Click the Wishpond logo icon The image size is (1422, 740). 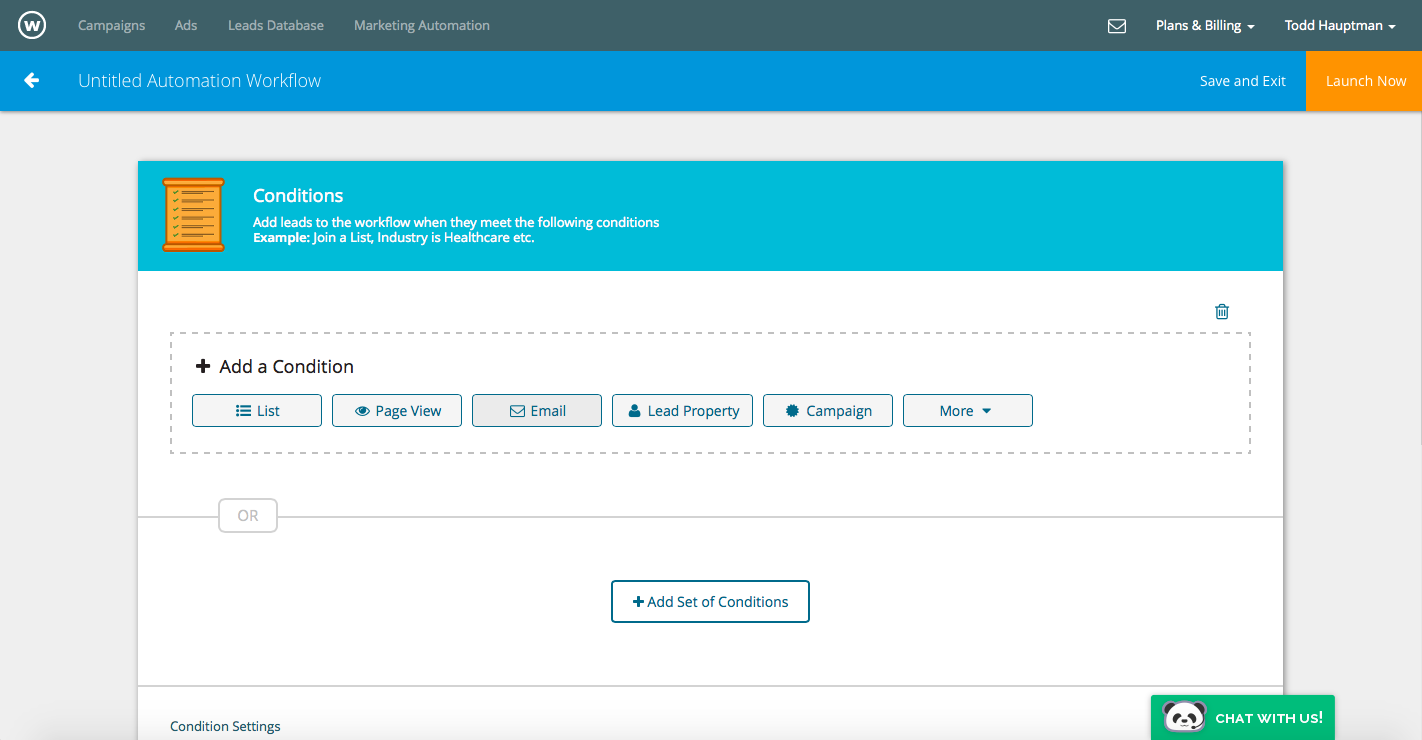pyautogui.click(x=32, y=25)
